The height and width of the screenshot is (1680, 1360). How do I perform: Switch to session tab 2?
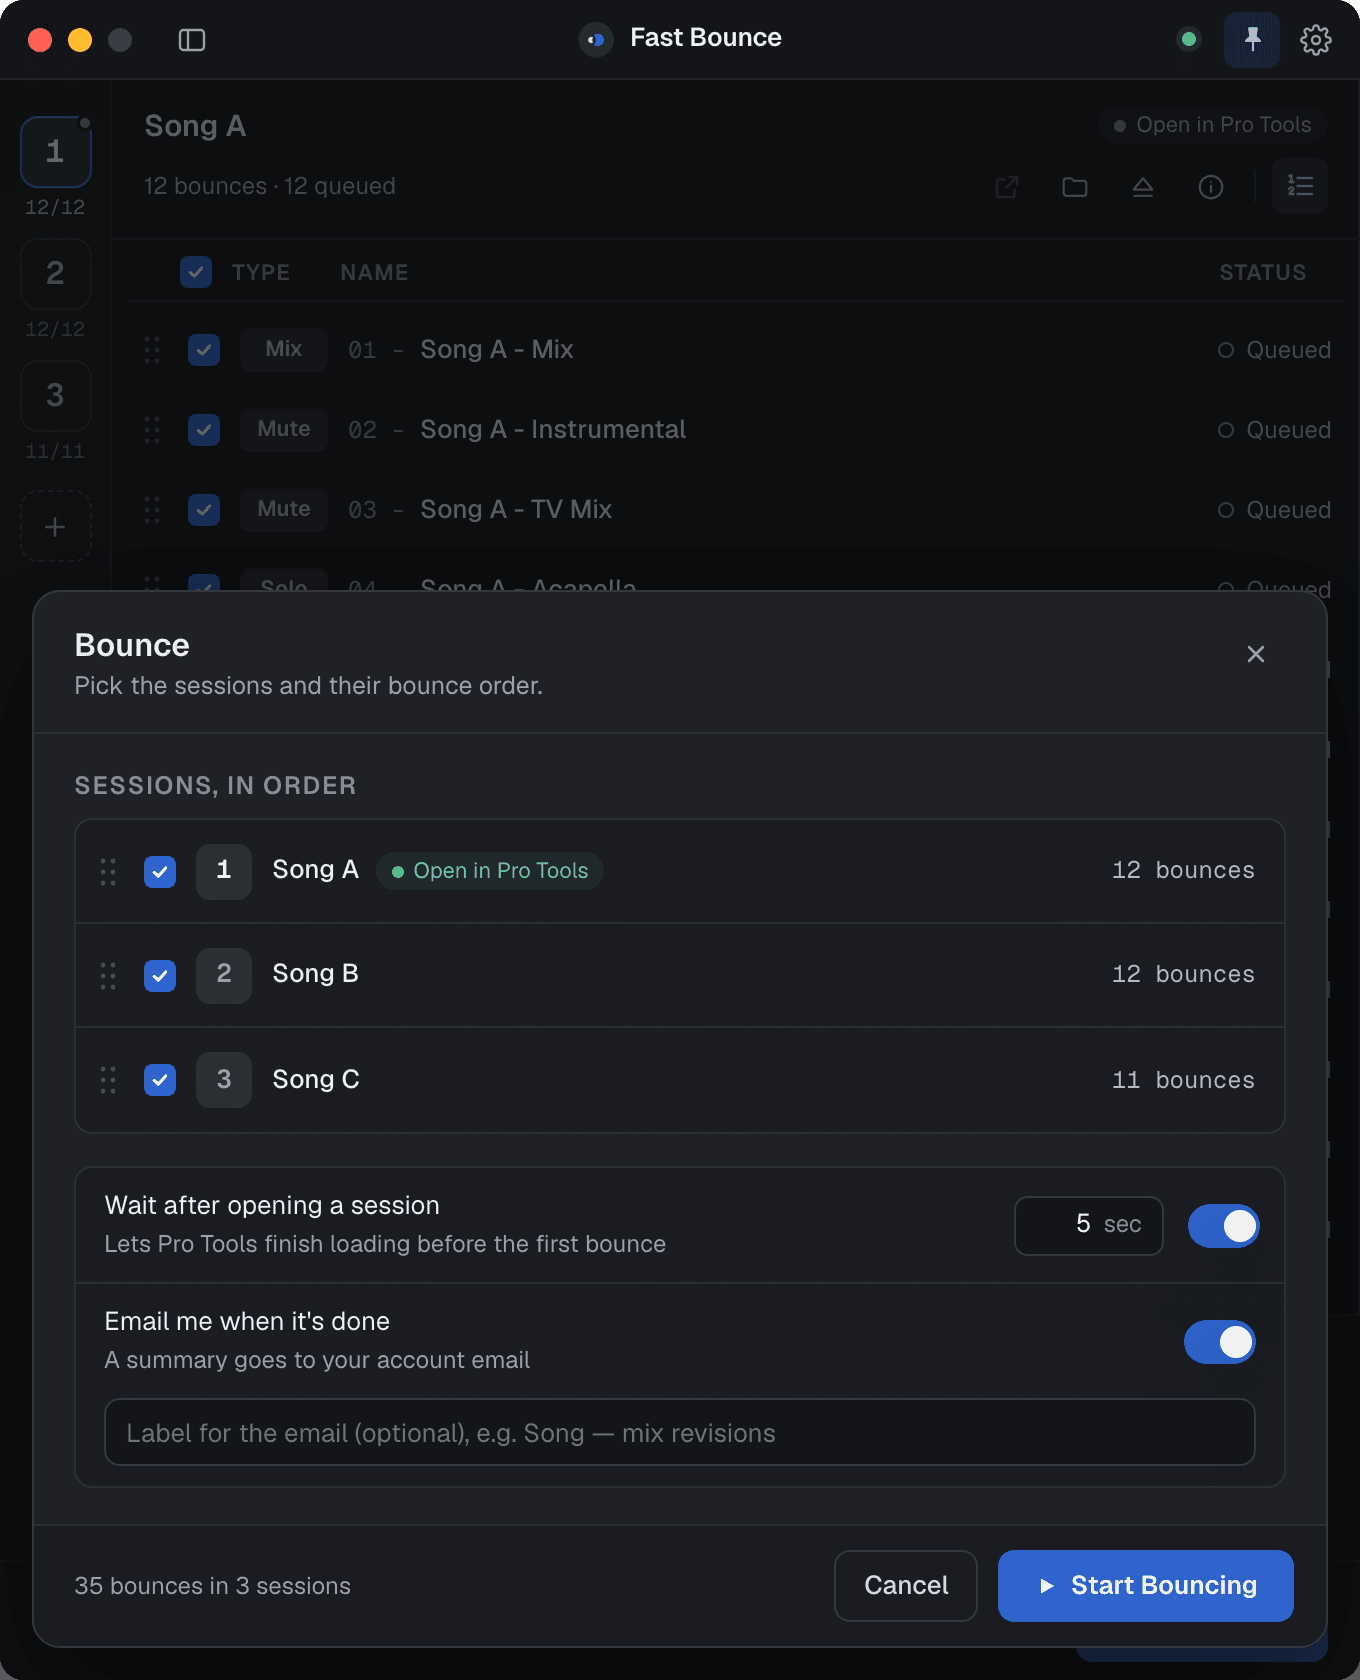(56, 274)
